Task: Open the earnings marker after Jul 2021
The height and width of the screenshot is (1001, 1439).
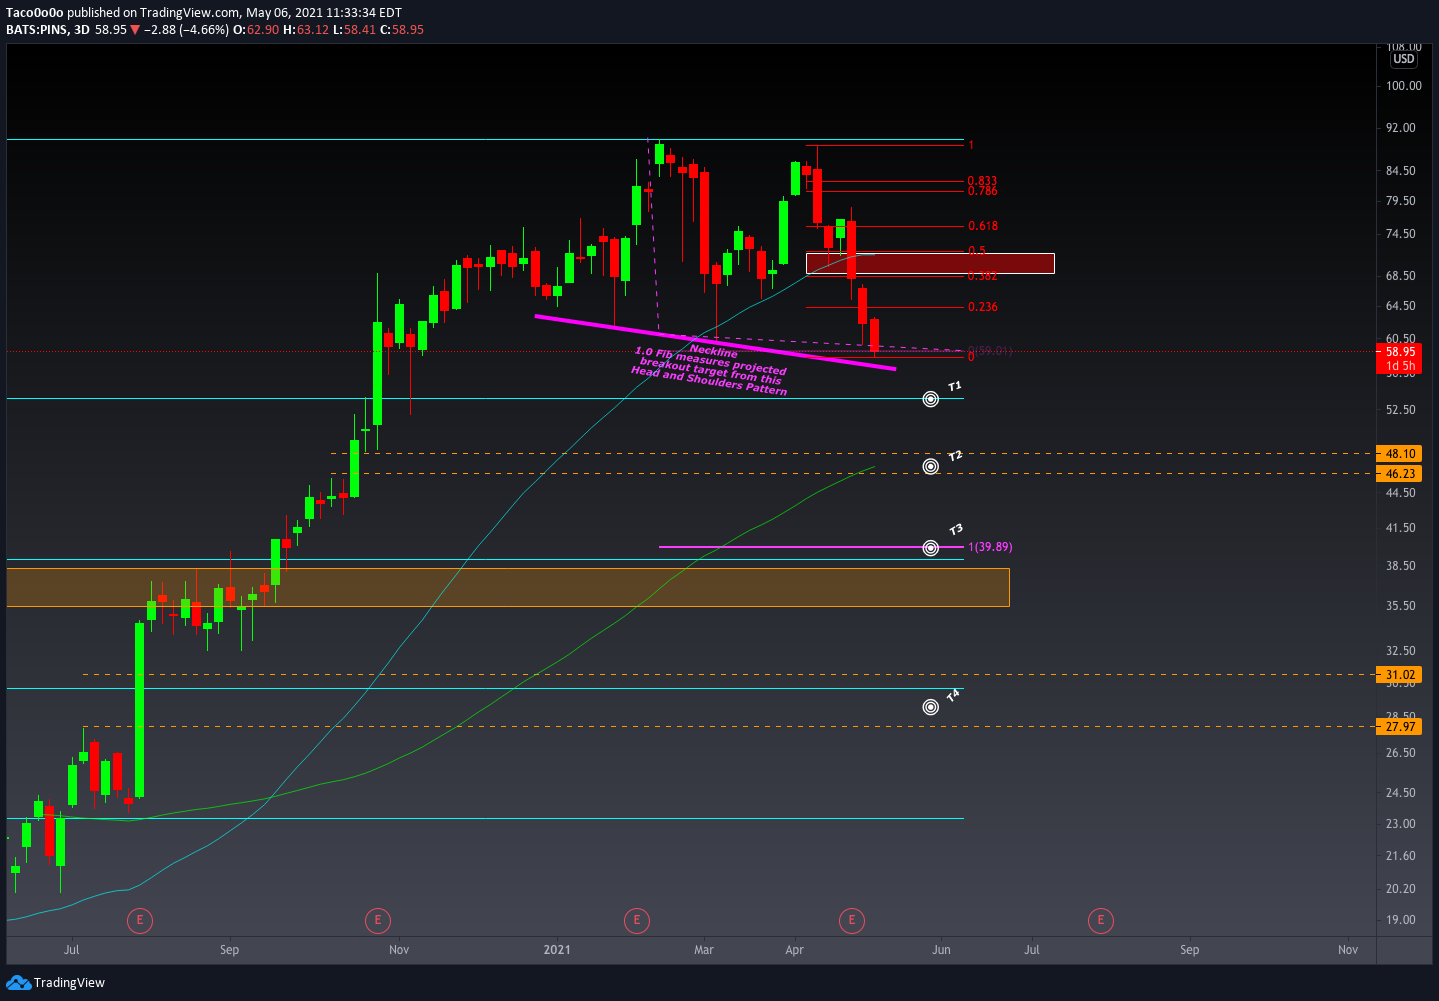Action: (1101, 920)
